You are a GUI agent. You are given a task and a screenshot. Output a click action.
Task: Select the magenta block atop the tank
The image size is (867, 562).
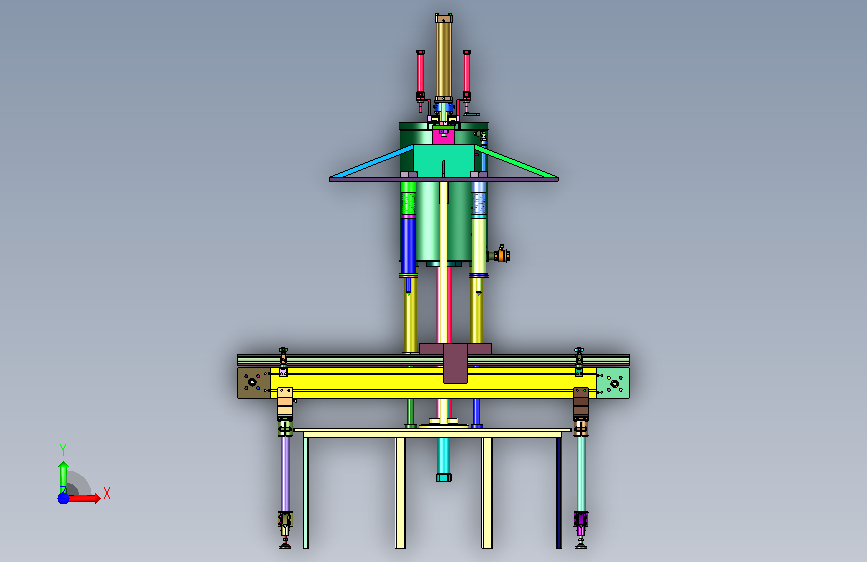click(443, 137)
